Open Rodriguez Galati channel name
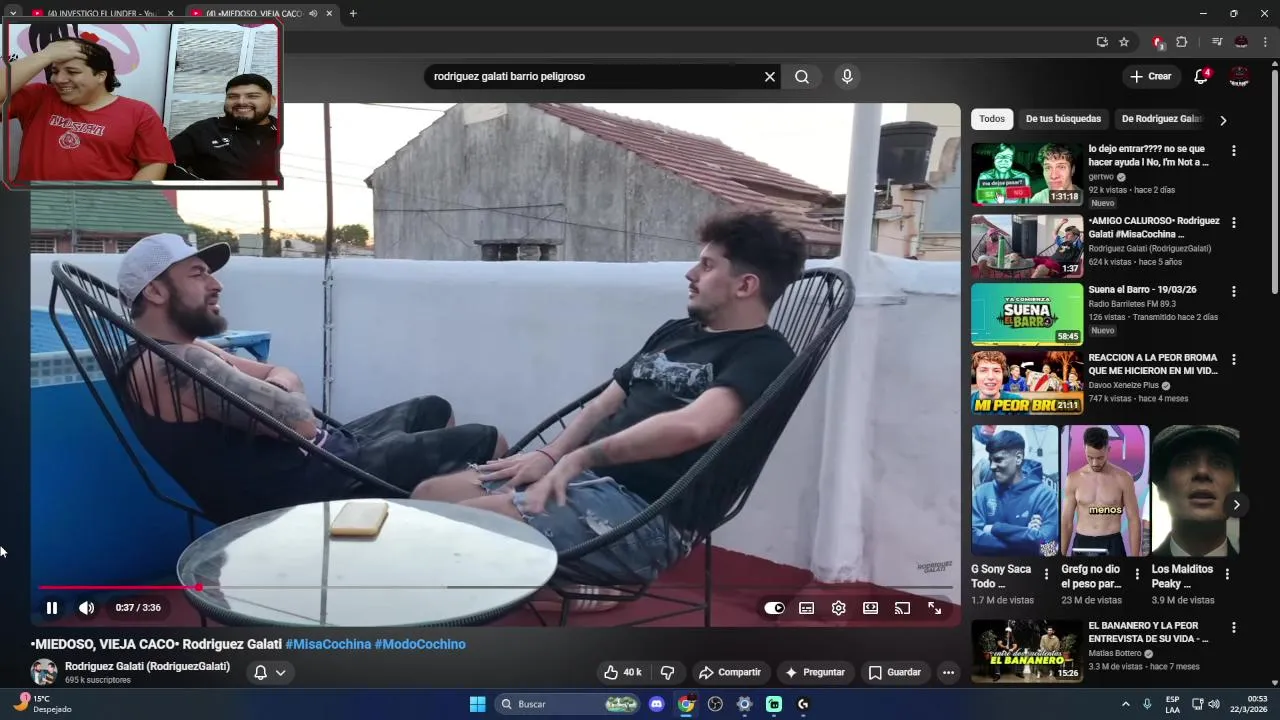The image size is (1280, 720). pyautogui.click(x=147, y=666)
